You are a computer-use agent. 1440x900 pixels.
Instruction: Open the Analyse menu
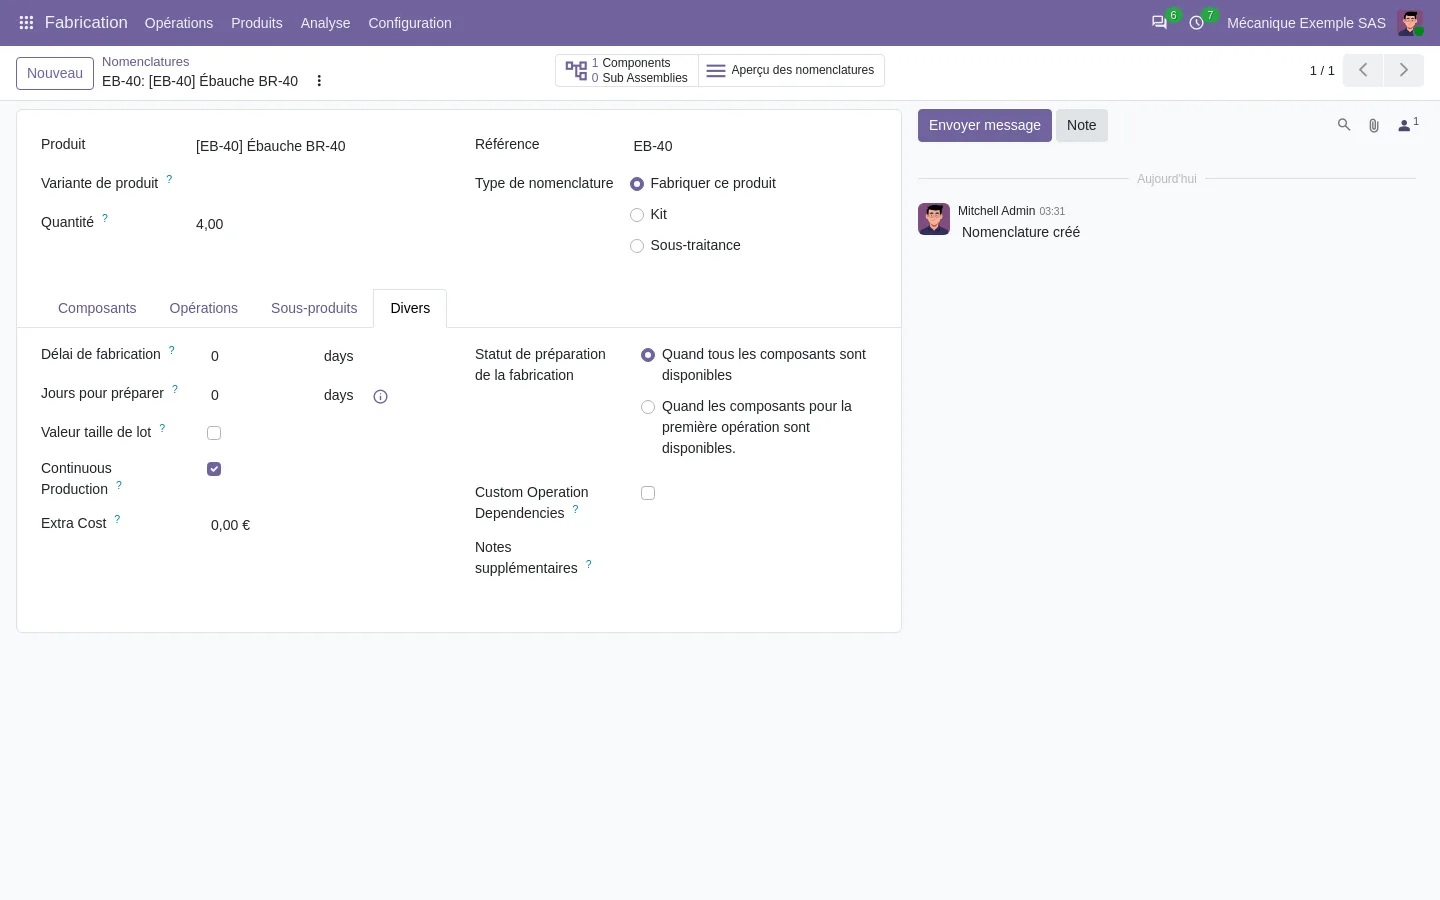coord(326,23)
